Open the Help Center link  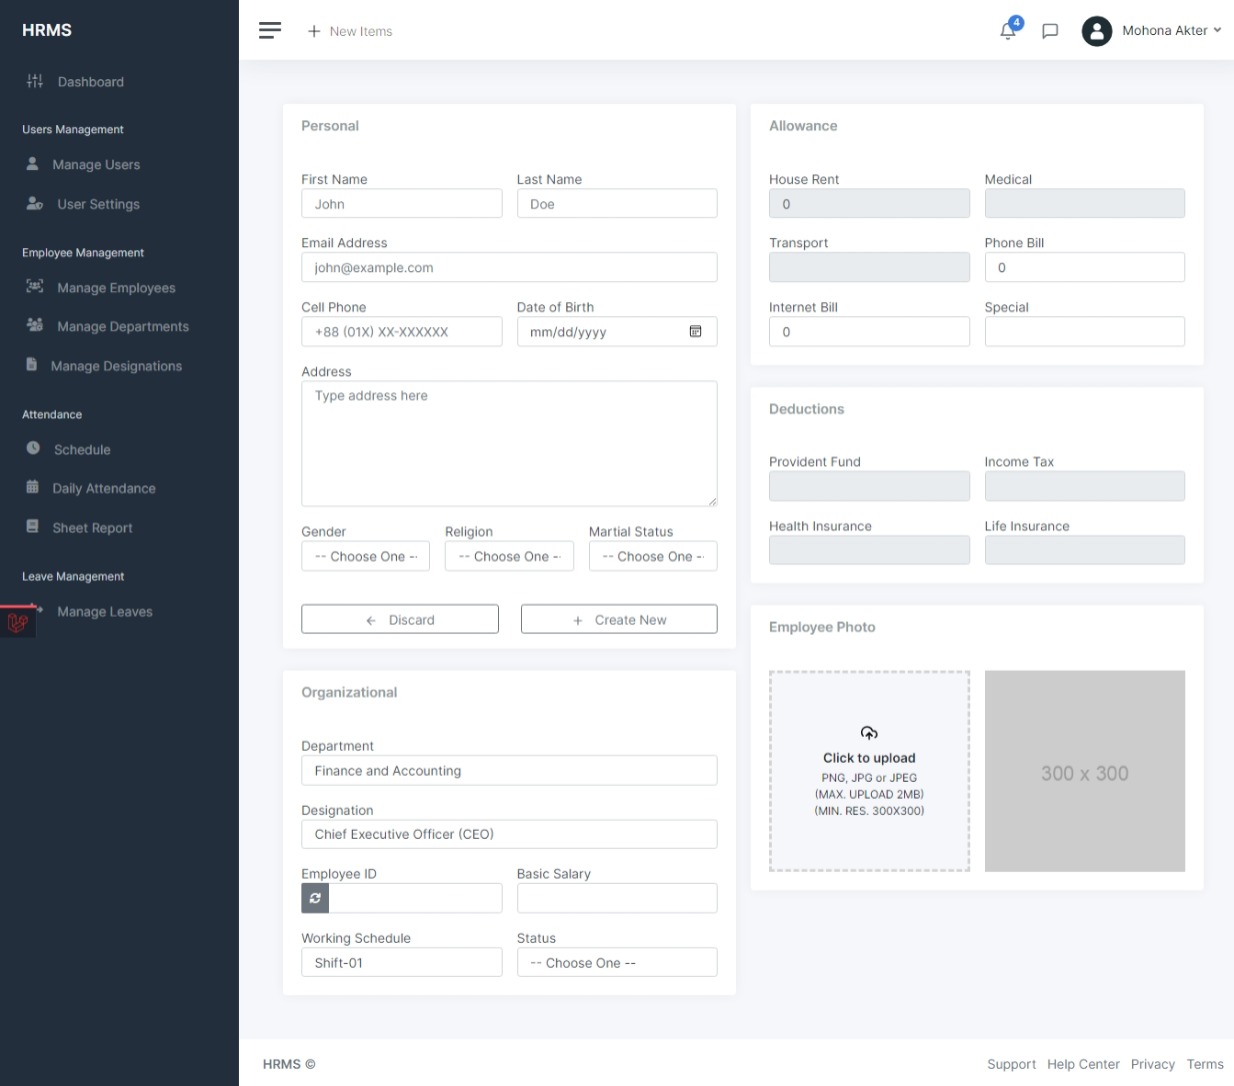point(1083,1064)
